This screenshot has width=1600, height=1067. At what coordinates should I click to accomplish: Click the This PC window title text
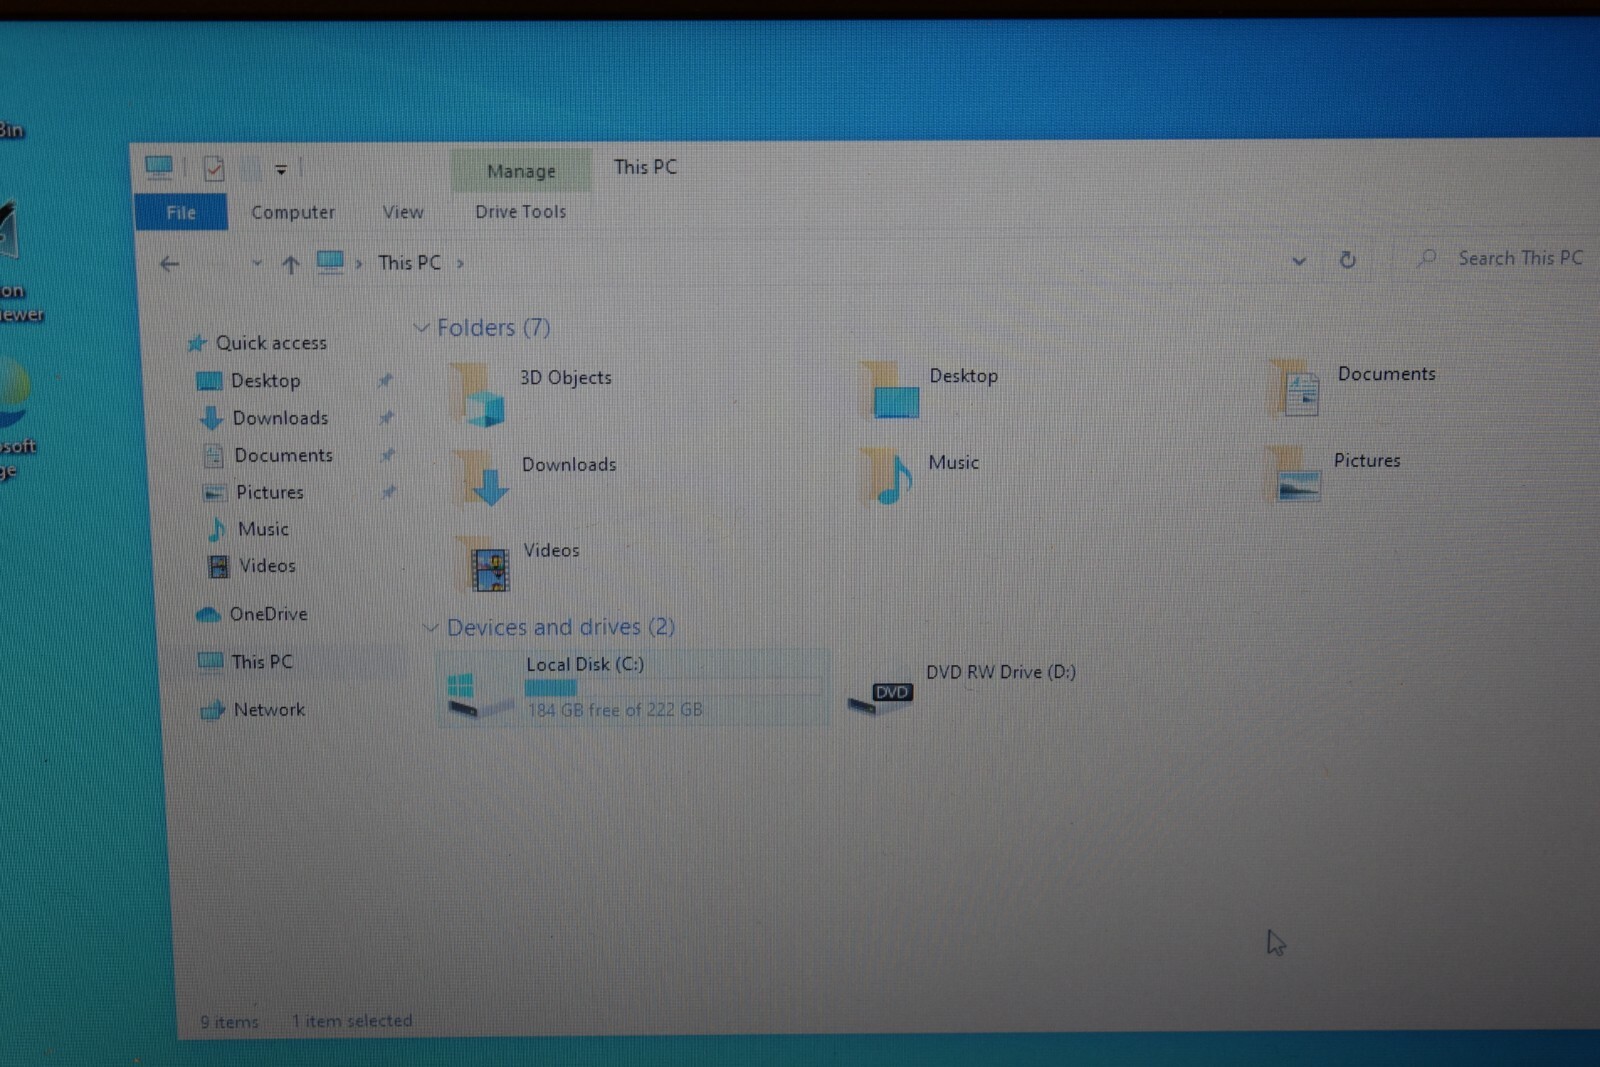(645, 167)
